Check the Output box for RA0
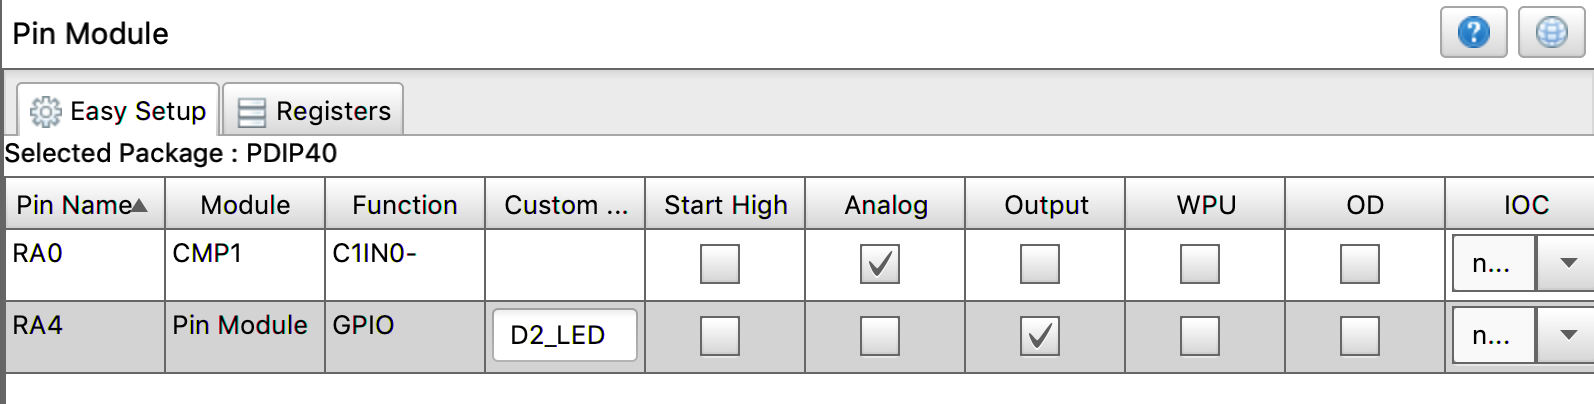The height and width of the screenshot is (404, 1594). coord(1039,264)
